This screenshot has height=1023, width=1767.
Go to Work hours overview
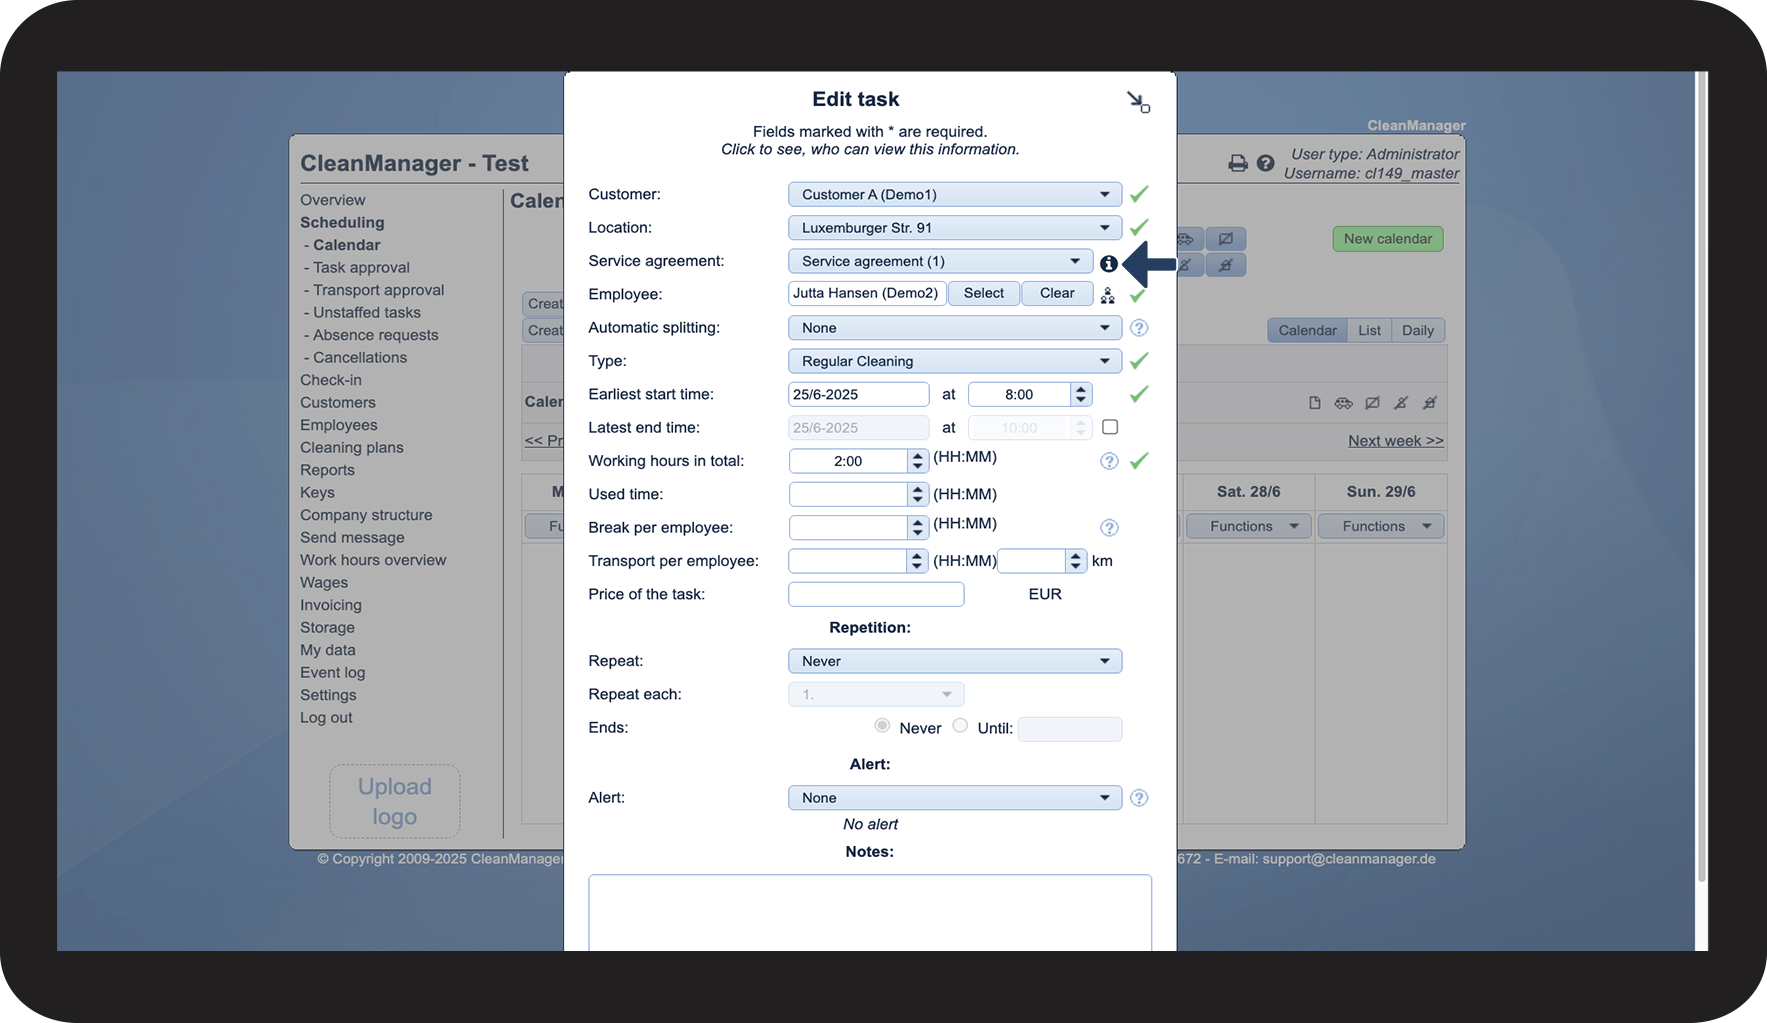point(373,560)
